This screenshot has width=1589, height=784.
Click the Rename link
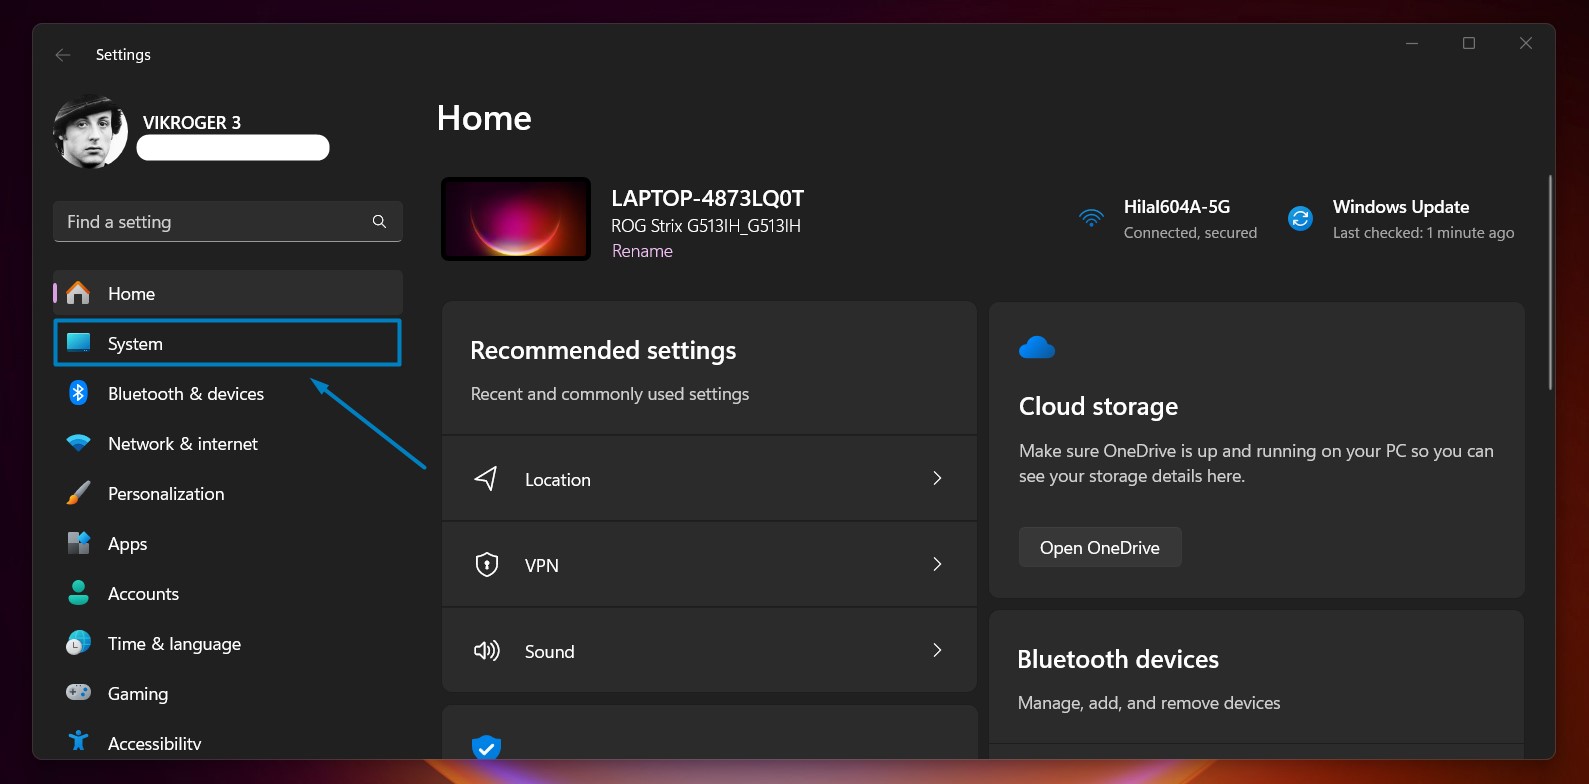pos(642,251)
